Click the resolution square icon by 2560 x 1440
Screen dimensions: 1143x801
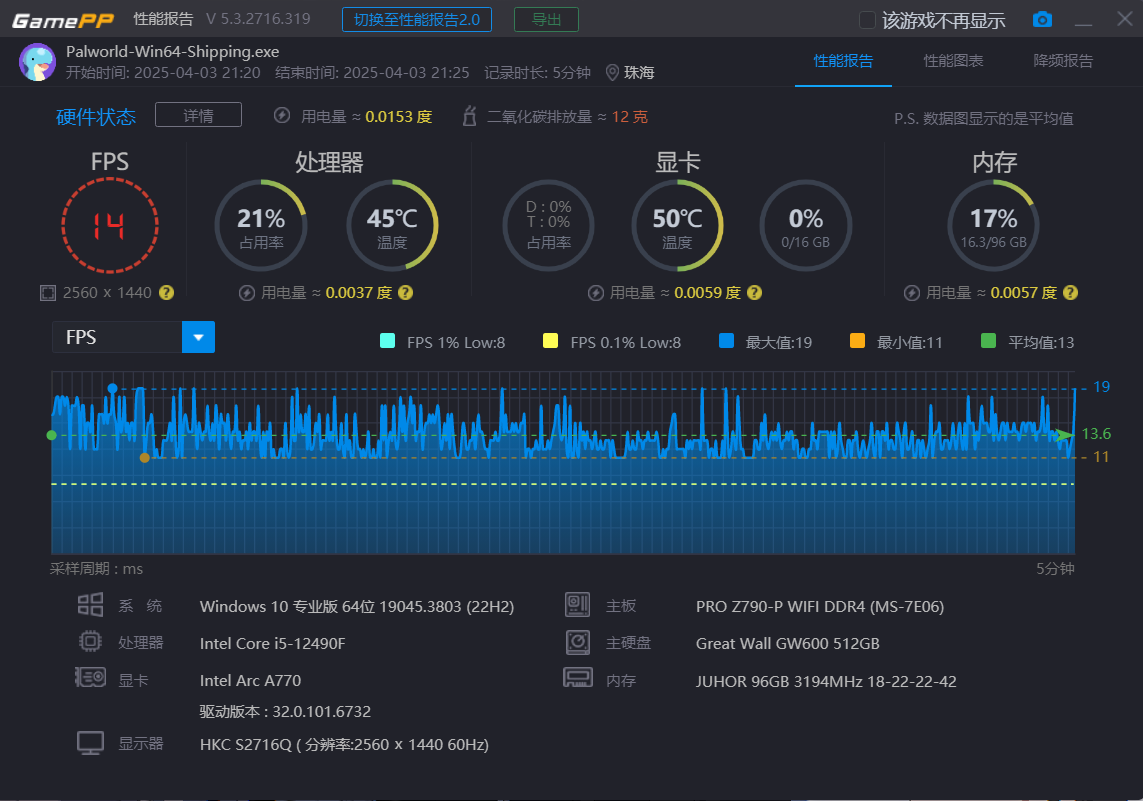click(47, 293)
